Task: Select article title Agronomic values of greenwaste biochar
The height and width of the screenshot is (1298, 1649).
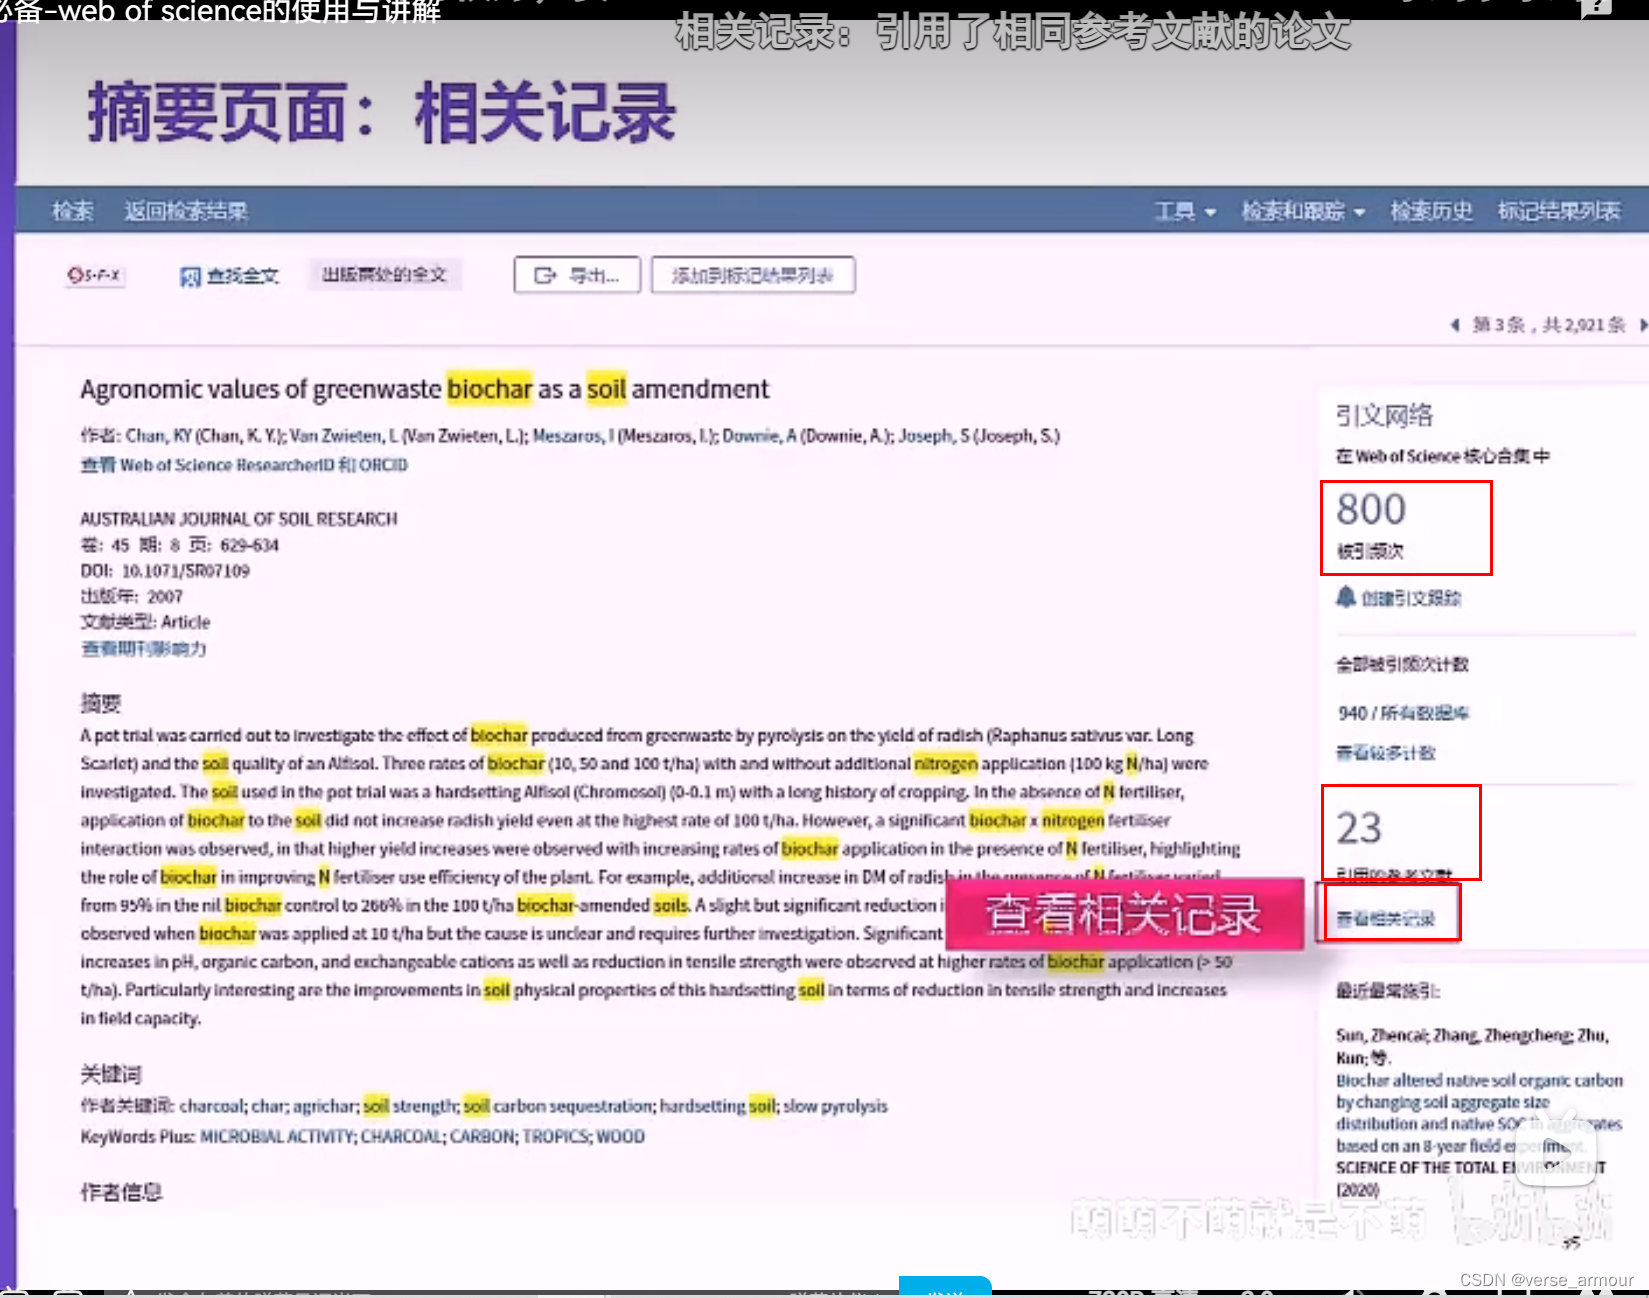Action: [x=425, y=389]
